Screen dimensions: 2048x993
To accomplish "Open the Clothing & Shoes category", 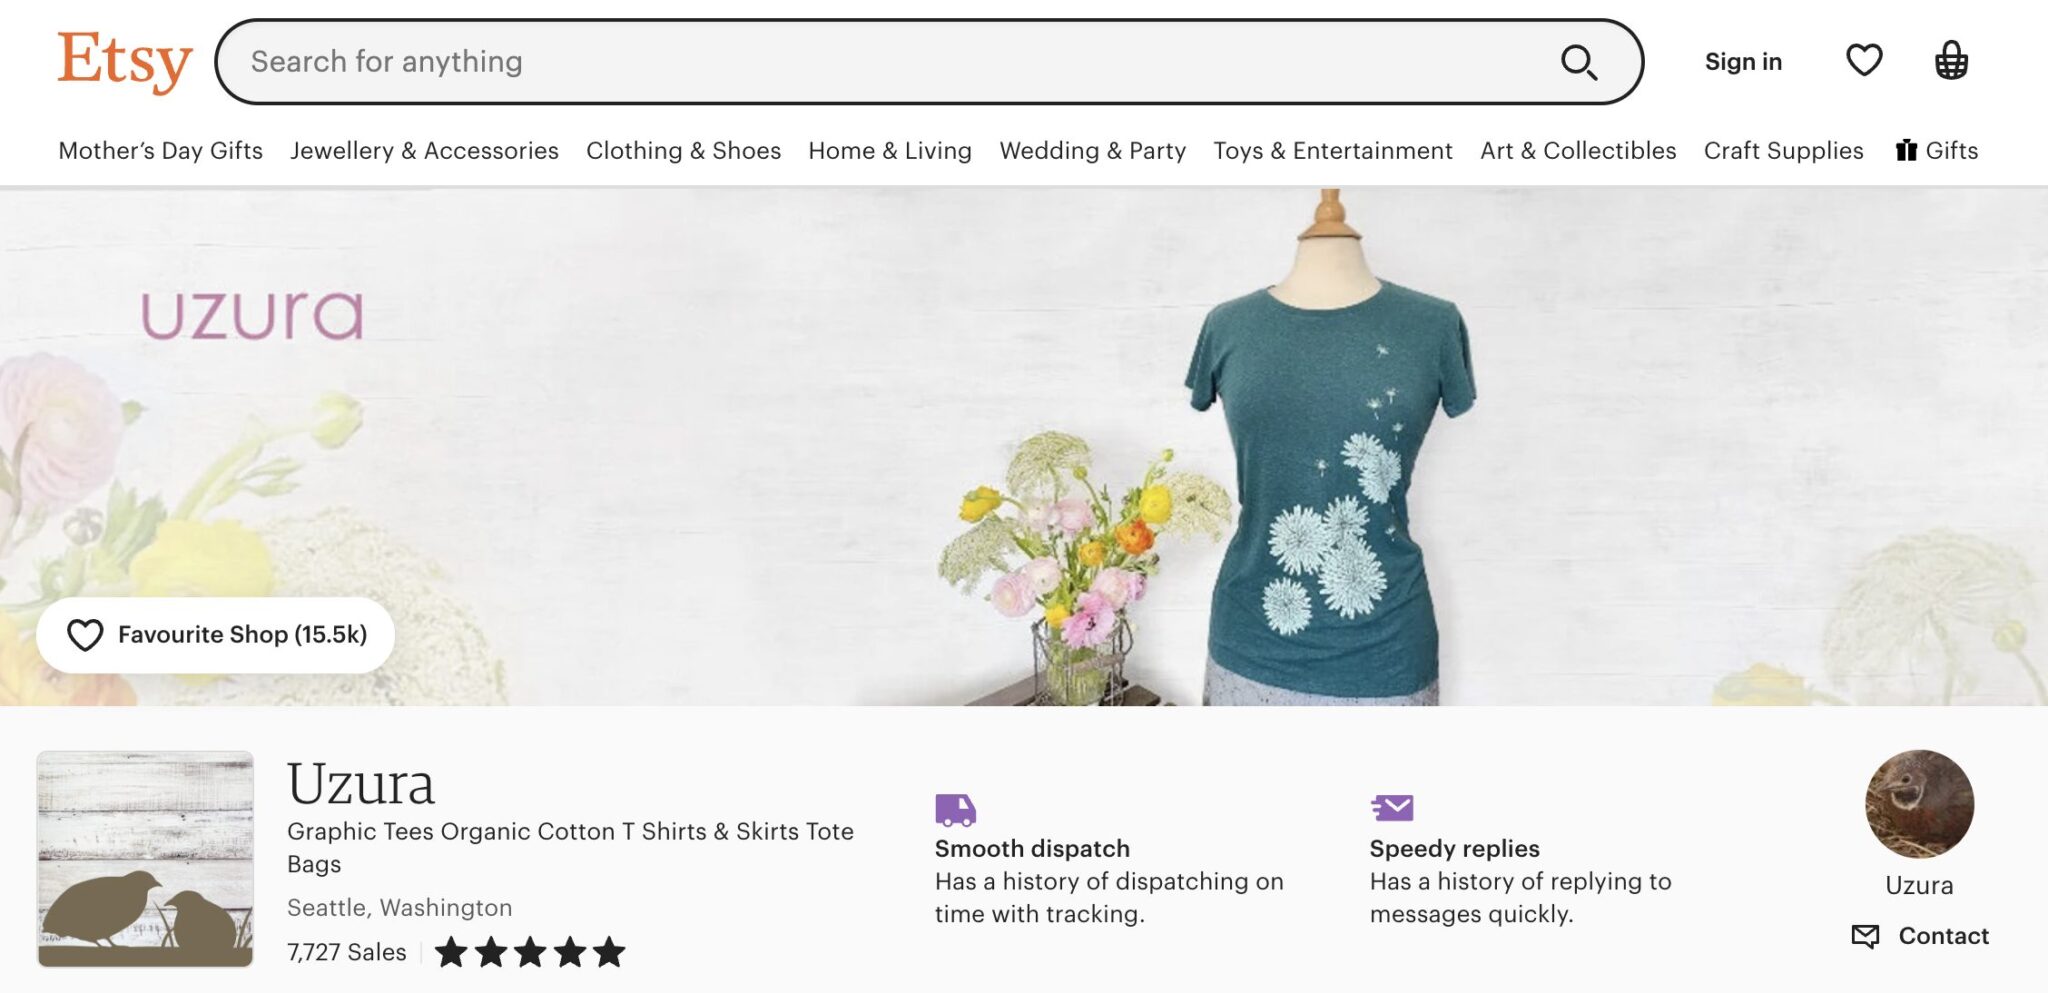I will click(x=683, y=150).
